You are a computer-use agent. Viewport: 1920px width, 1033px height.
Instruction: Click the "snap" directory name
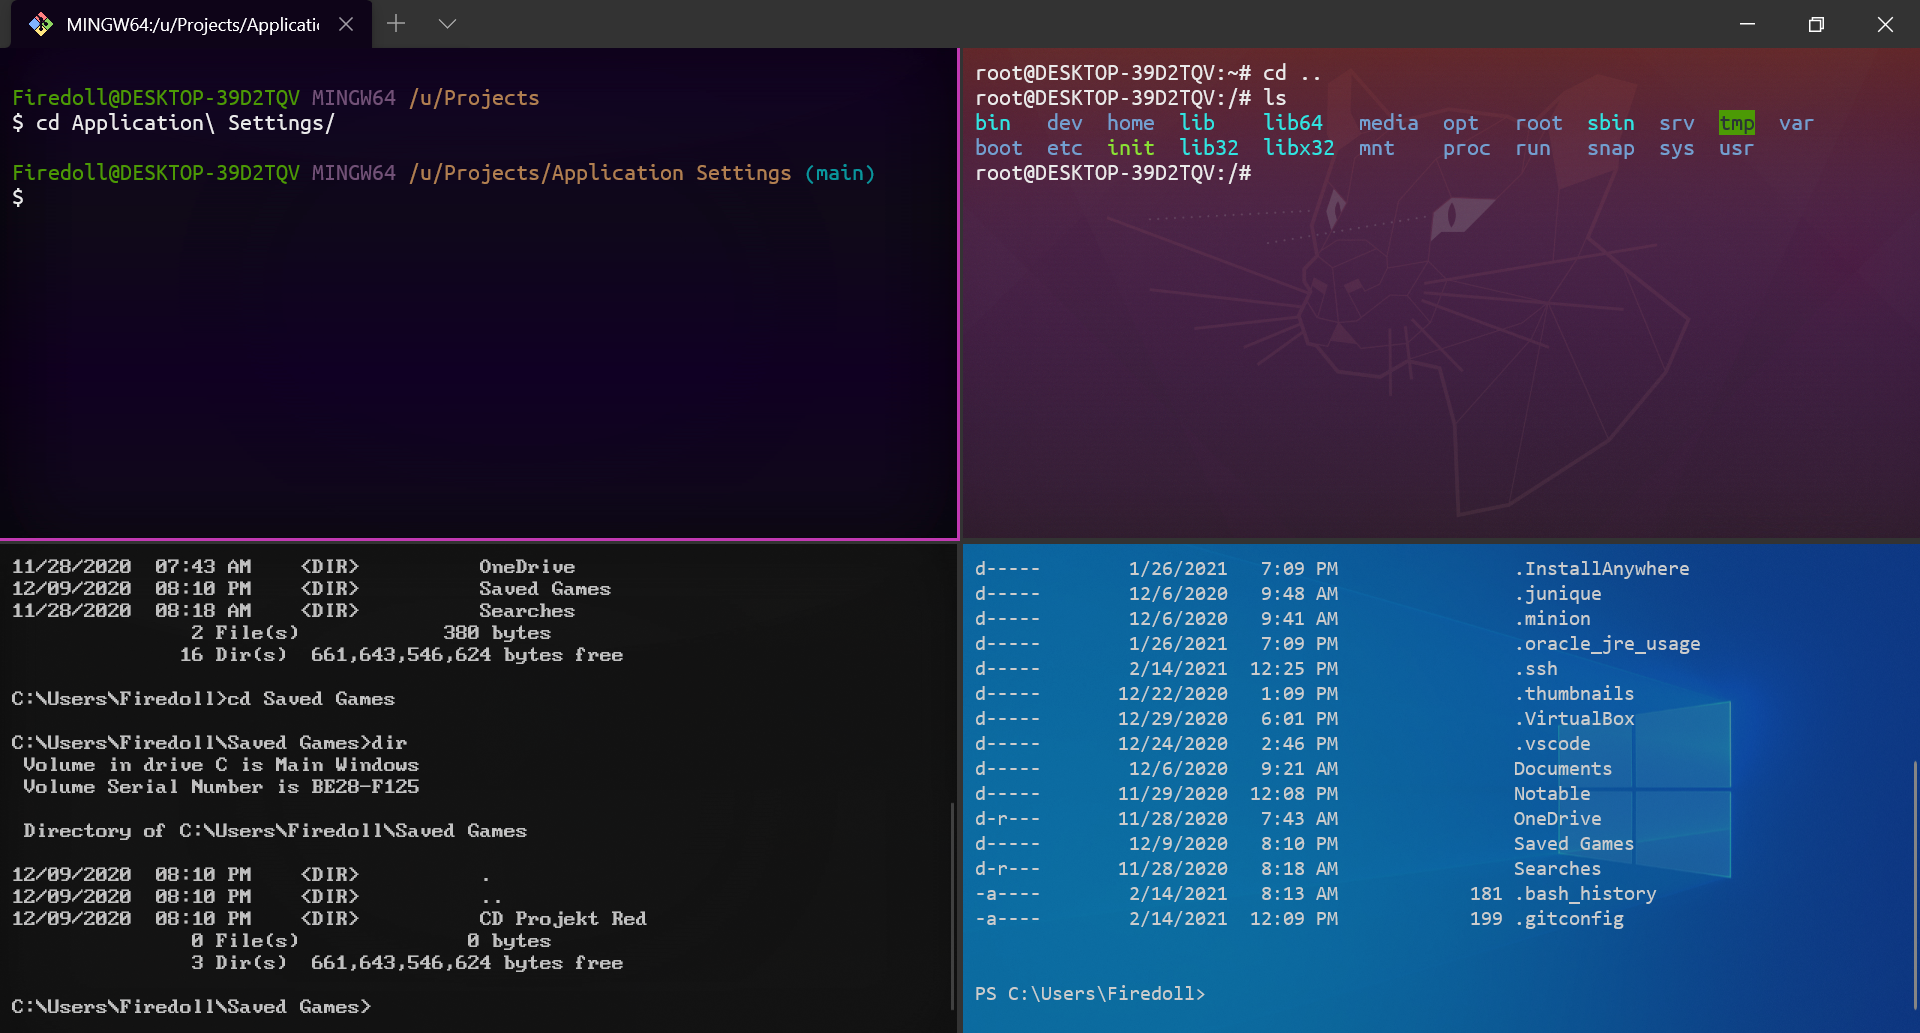[x=1610, y=148]
